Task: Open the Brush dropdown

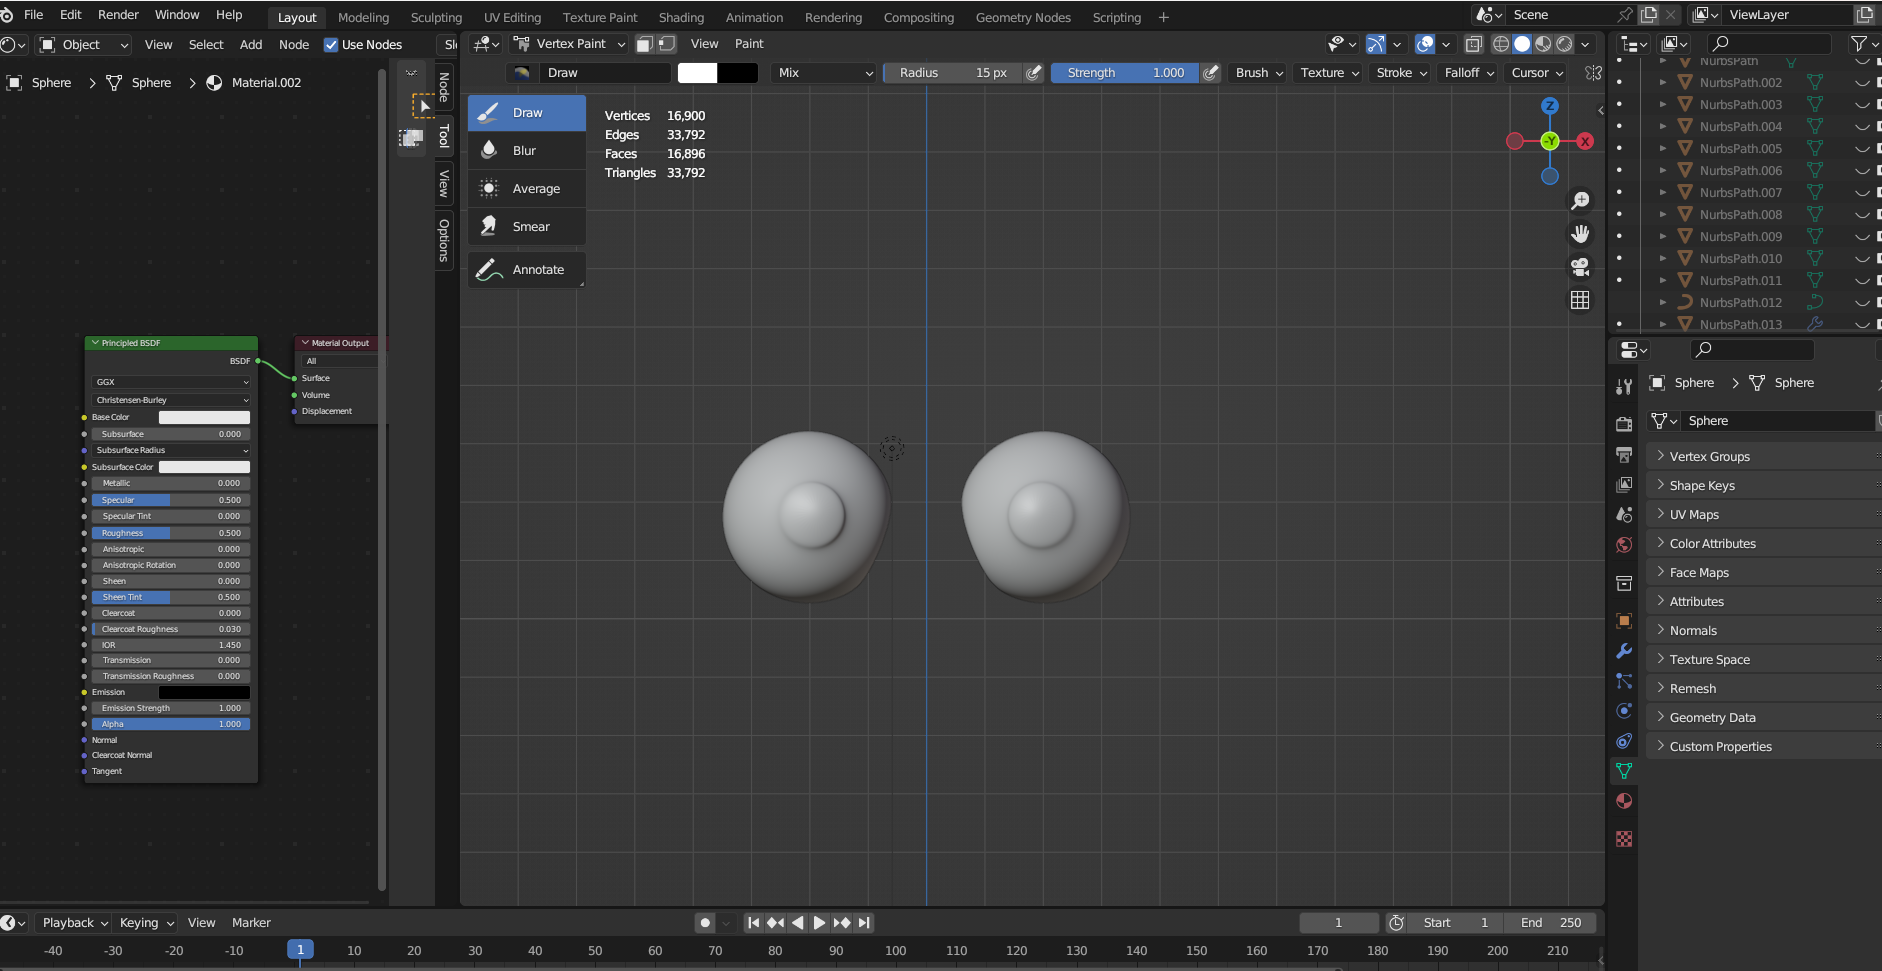Action: [x=1258, y=73]
